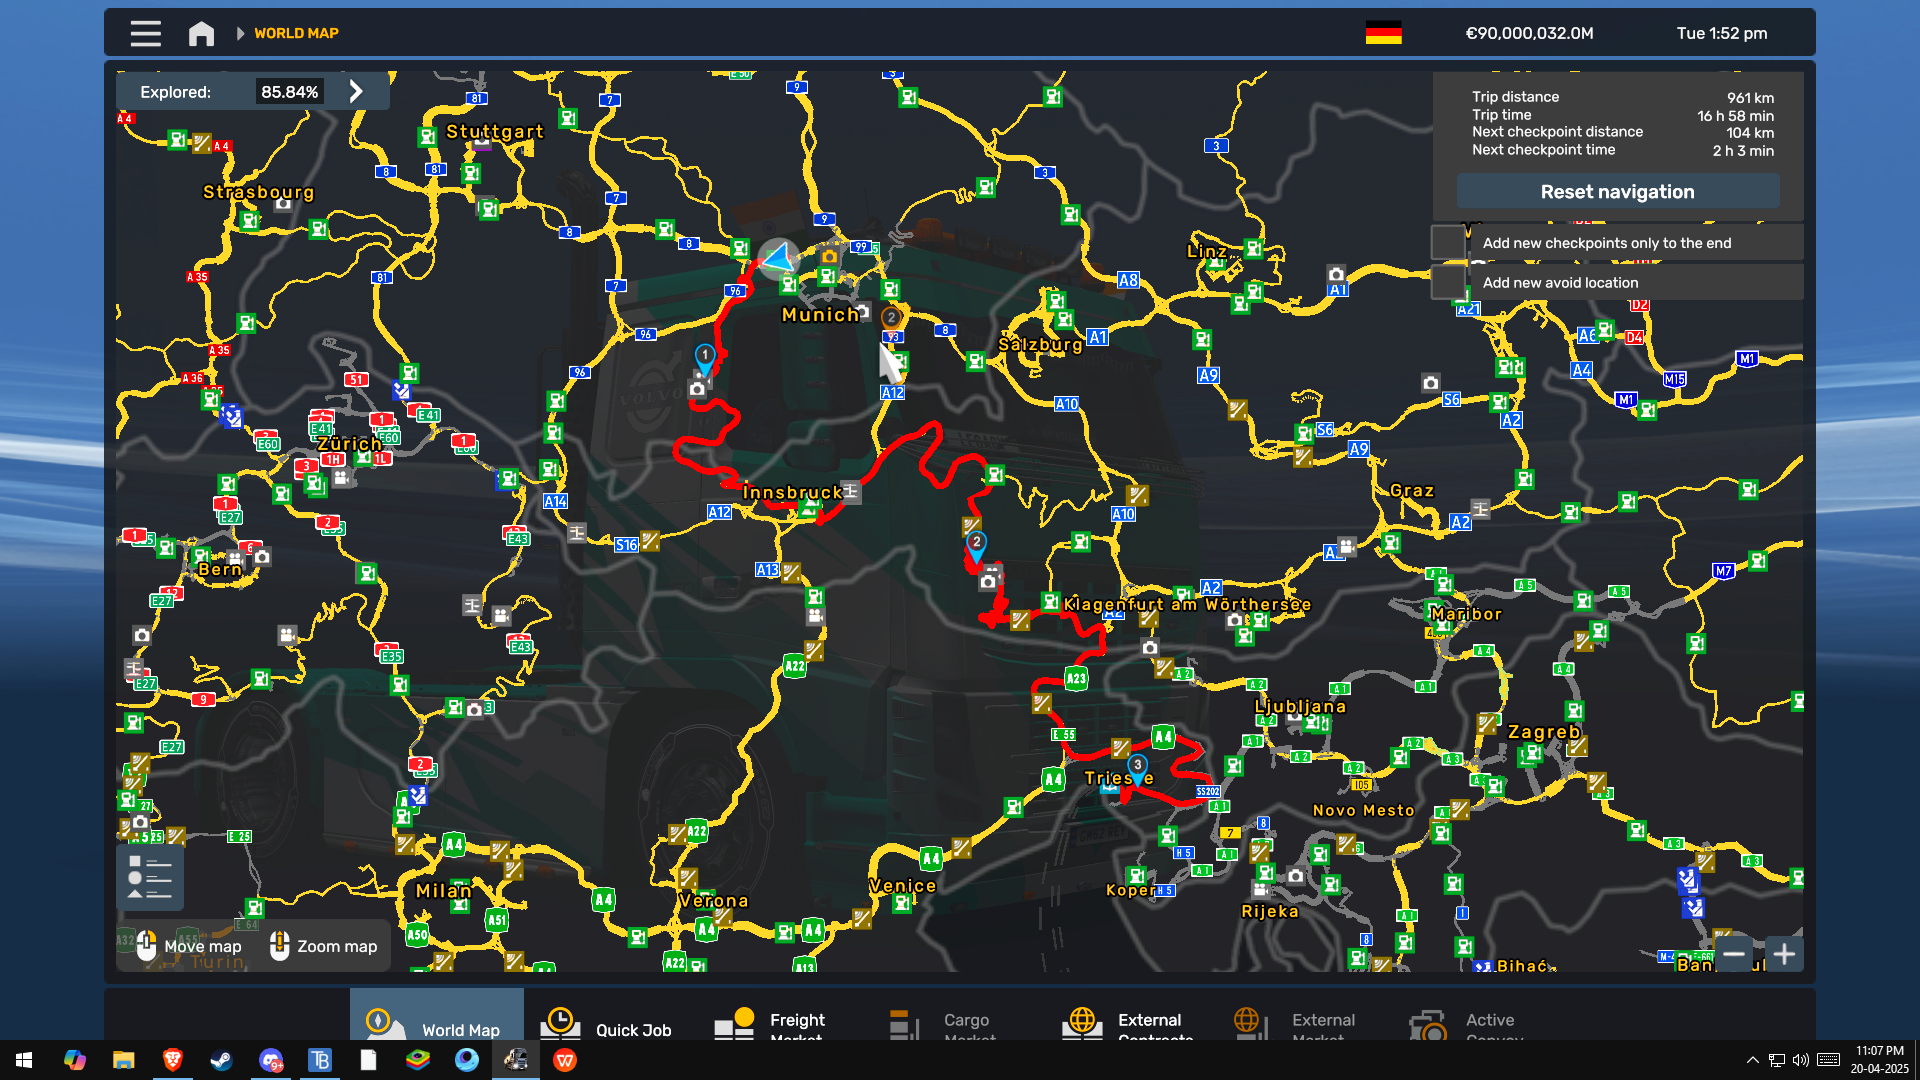Open the Cargo Market tab
The width and height of the screenshot is (1920, 1080).
pos(959,1014)
